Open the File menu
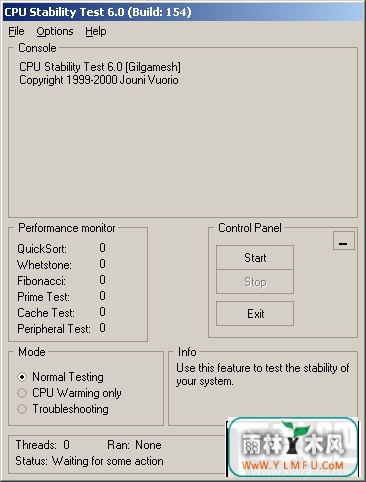The width and height of the screenshot is (366, 482). (x=16, y=31)
